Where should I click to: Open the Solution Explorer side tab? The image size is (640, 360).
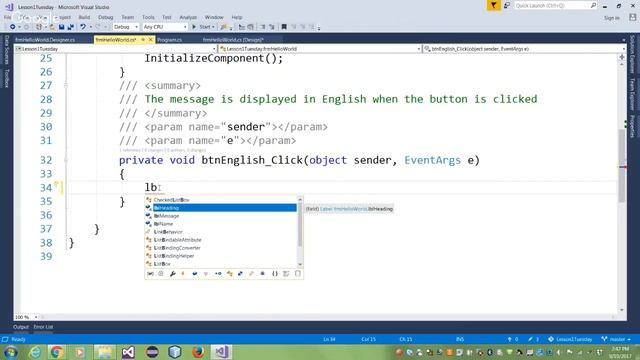(632, 54)
